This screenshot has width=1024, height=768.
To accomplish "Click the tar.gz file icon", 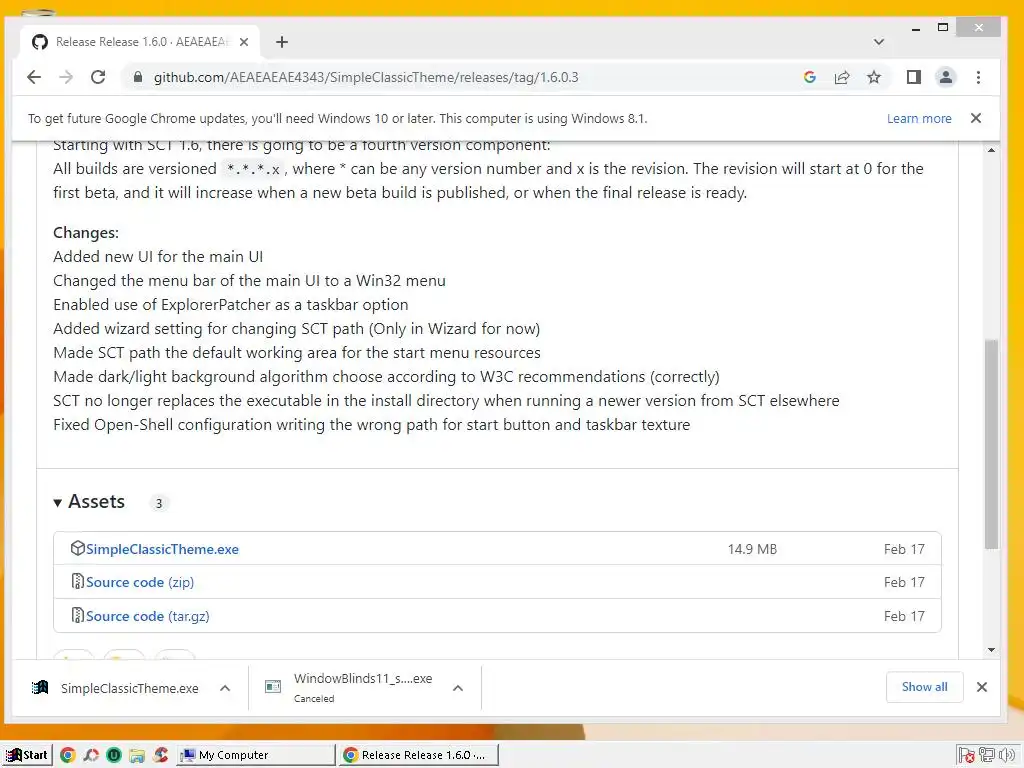I will point(78,615).
